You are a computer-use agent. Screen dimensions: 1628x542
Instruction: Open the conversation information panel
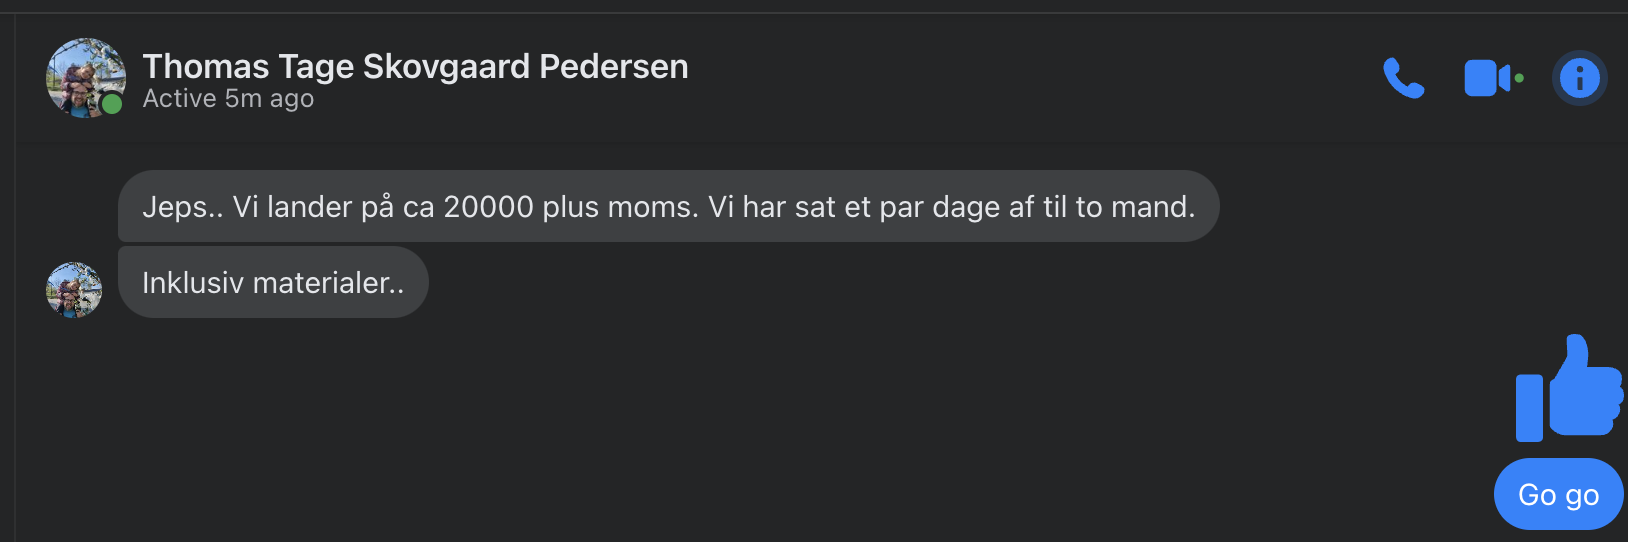1579,78
